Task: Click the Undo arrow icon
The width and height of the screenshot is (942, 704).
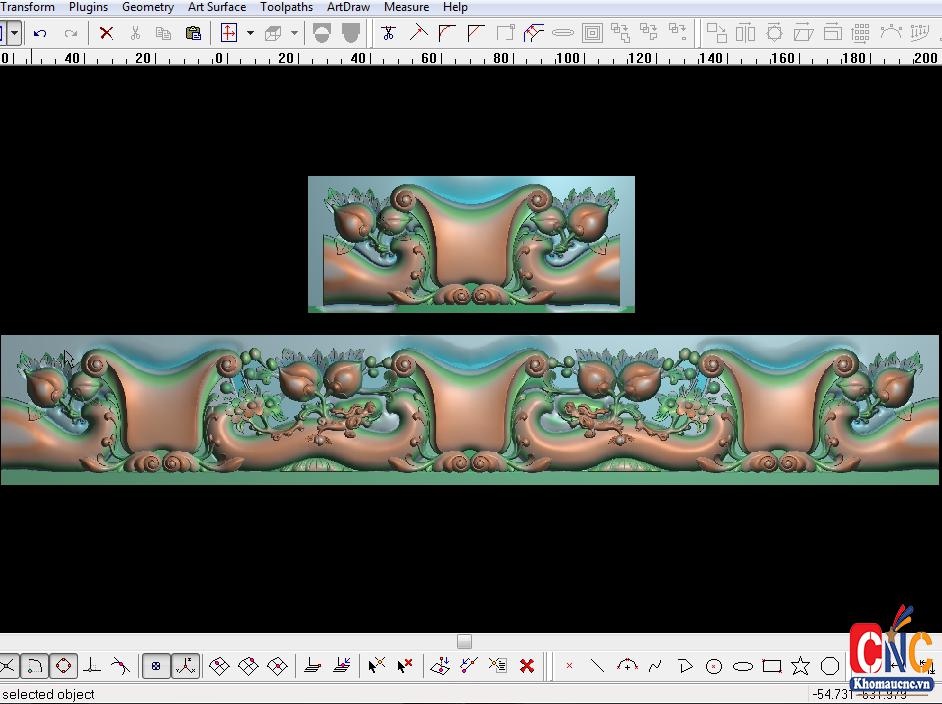Action: click(40, 33)
